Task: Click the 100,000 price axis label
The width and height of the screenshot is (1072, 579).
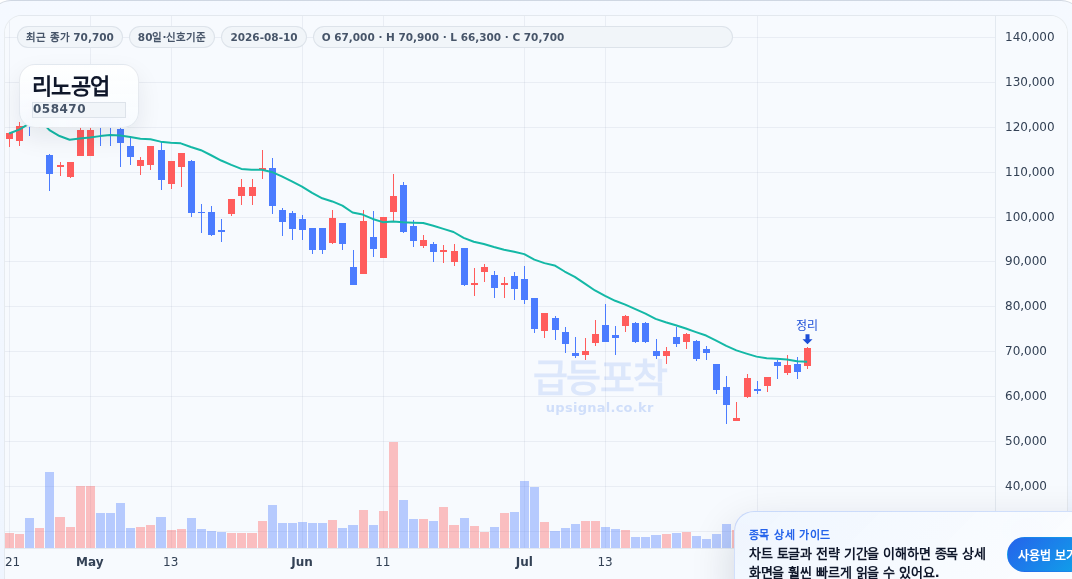Action: tap(1029, 217)
